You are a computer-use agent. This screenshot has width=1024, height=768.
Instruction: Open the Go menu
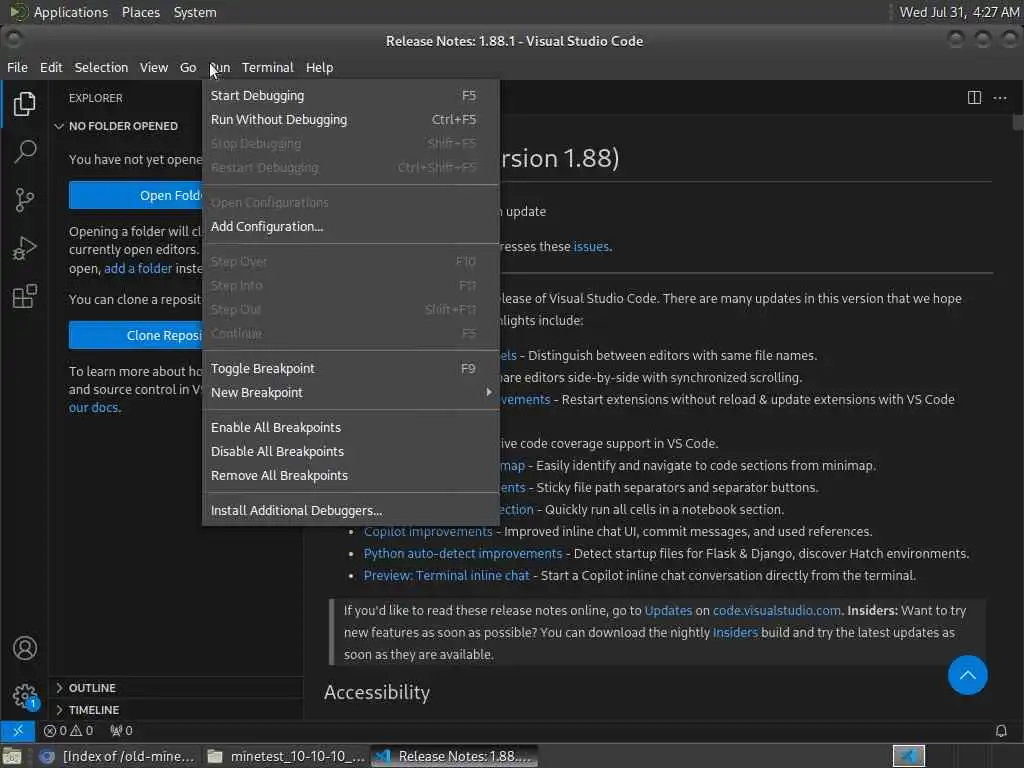pos(188,67)
